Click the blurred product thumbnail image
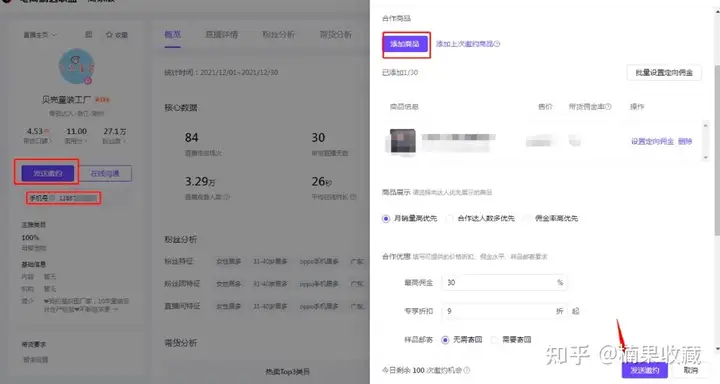This screenshot has width=720, height=384. (403, 141)
